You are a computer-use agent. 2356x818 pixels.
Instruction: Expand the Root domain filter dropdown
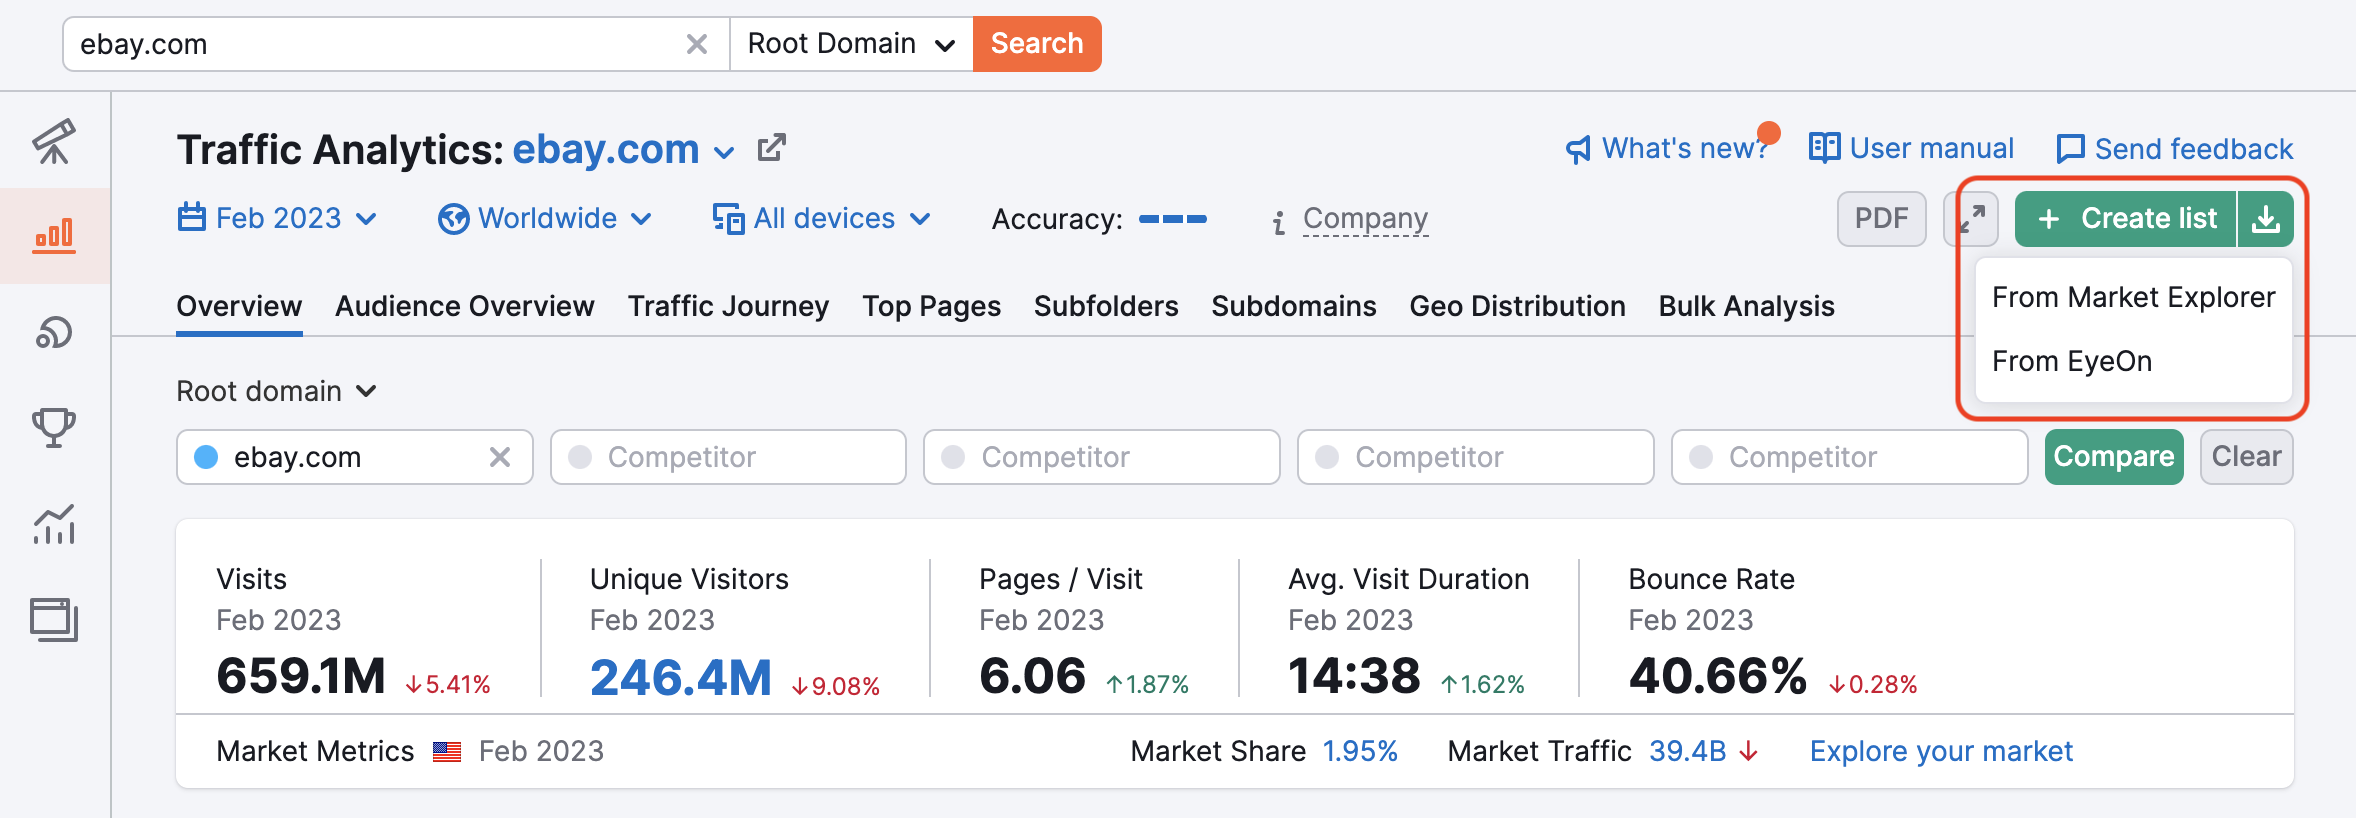click(277, 391)
